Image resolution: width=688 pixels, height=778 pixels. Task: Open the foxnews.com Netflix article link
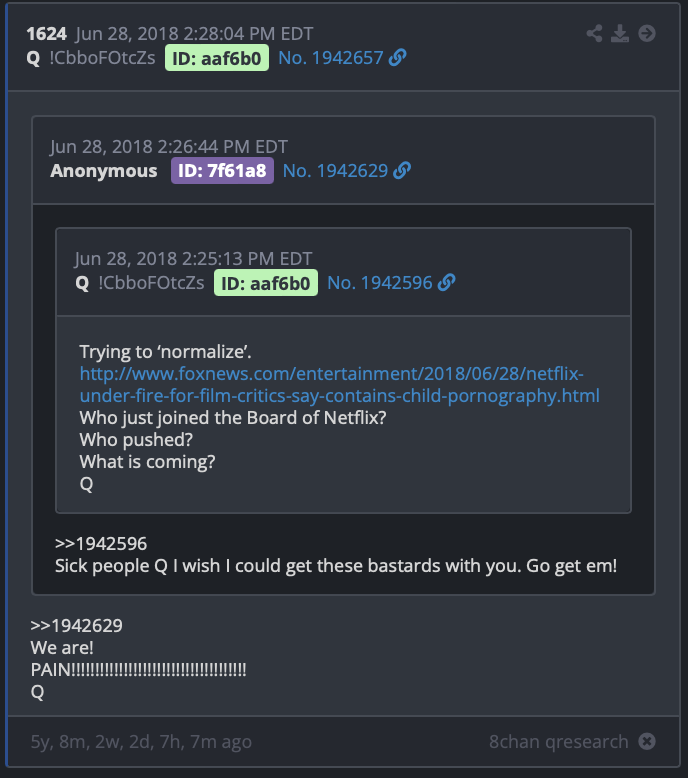coord(340,385)
